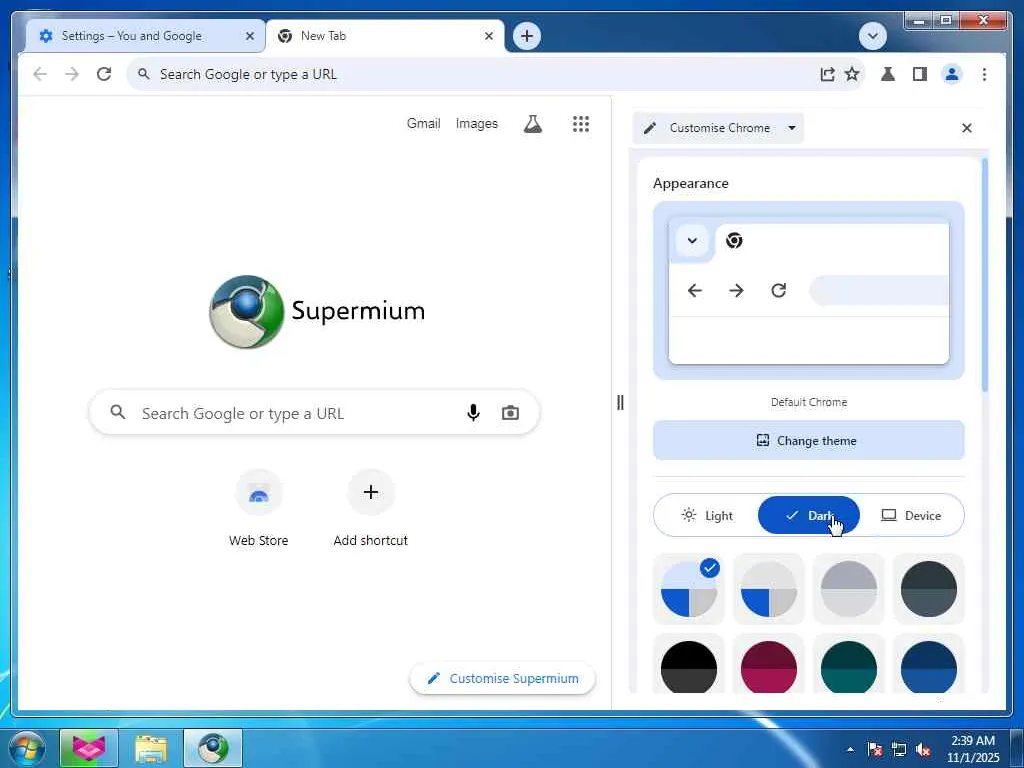Choose the default blue colour swatch
This screenshot has height=768, width=1024.
tap(689, 588)
